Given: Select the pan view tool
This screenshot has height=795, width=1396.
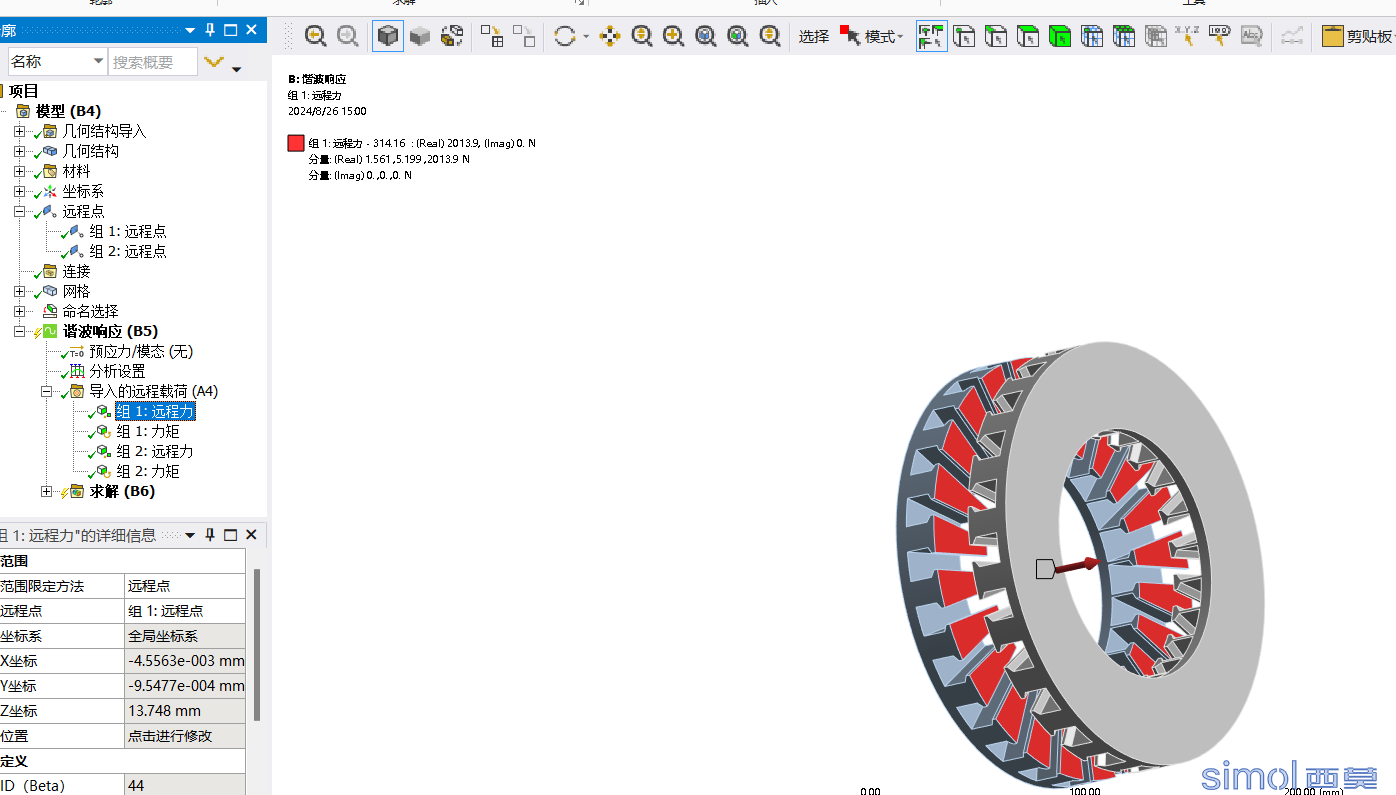Looking at the screenshot, I should 610,36.
